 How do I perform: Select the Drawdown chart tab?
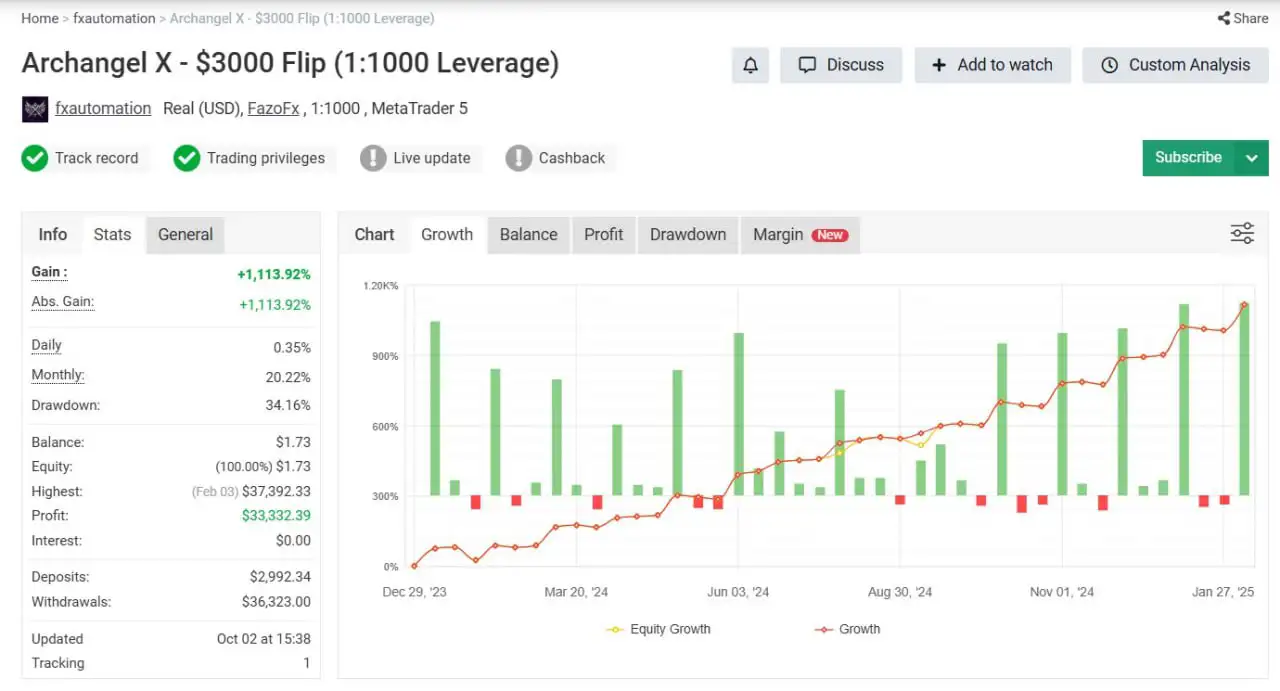pos(688,234)
